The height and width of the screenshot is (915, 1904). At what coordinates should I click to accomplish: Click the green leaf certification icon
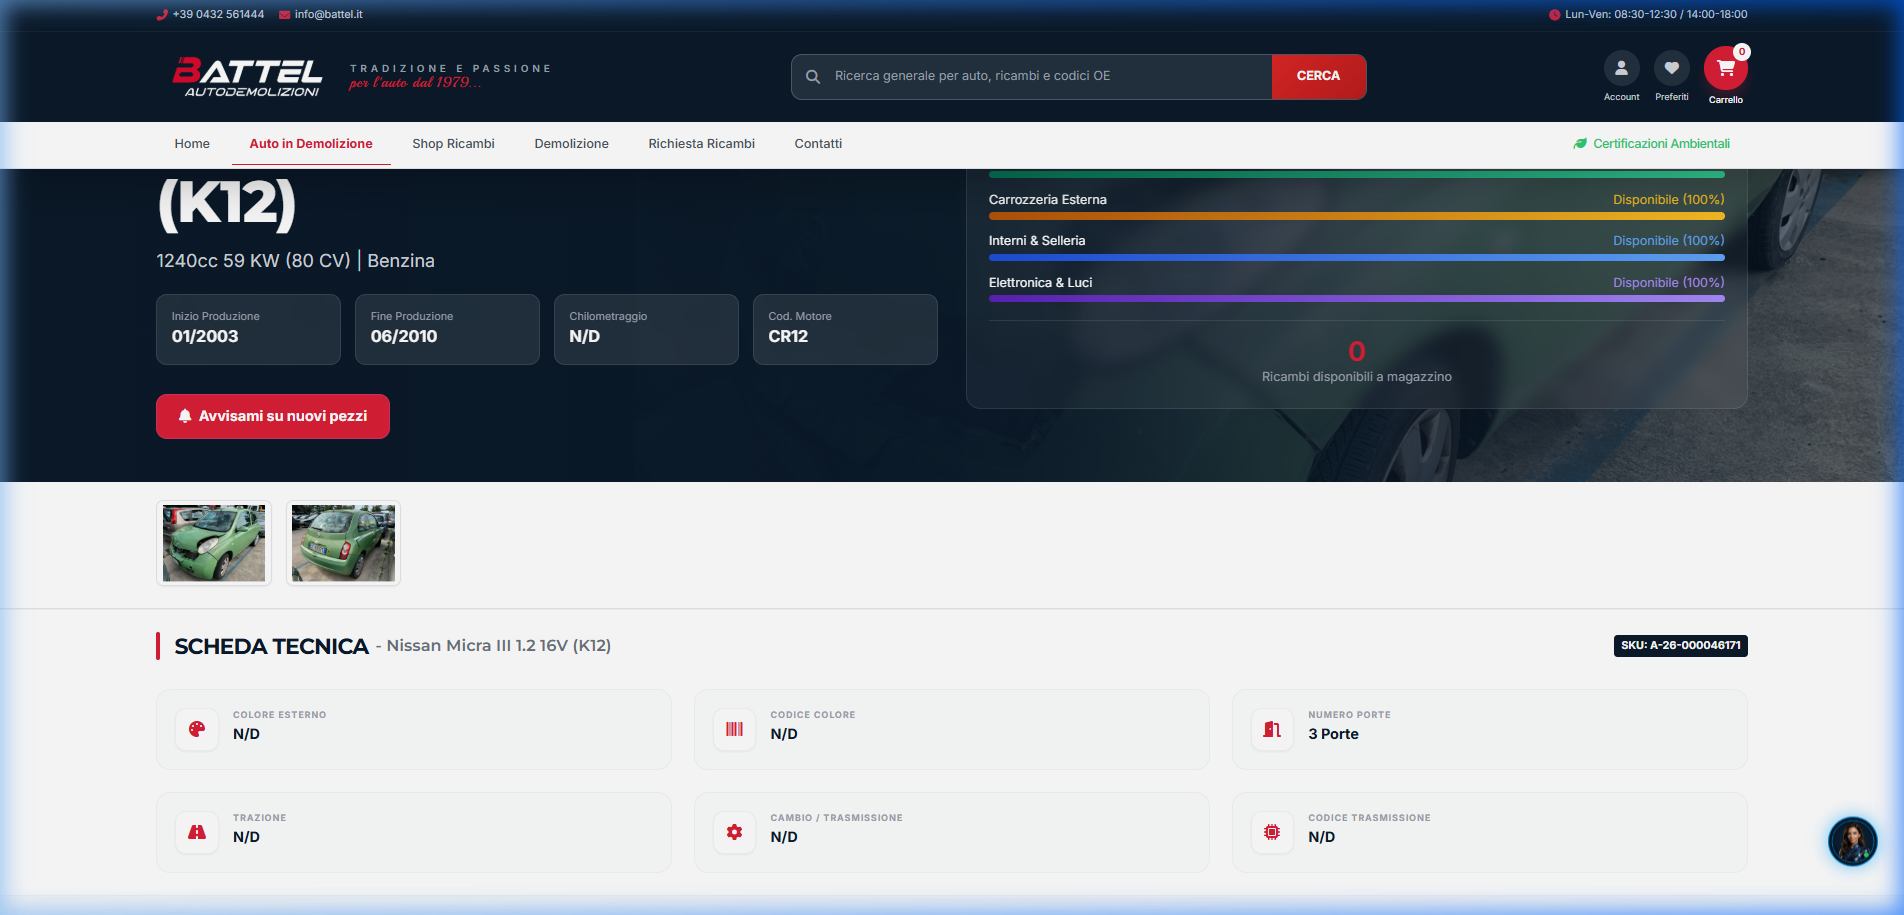coord(1580,144)
